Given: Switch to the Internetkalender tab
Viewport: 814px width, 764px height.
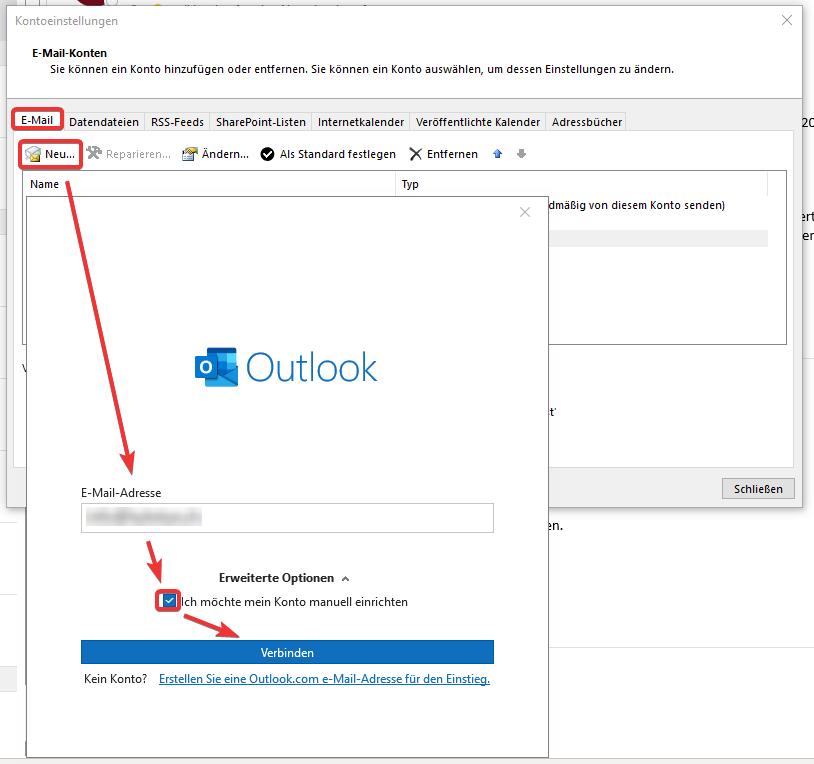Looking at the screenshot, I should (x=361, y=122).
